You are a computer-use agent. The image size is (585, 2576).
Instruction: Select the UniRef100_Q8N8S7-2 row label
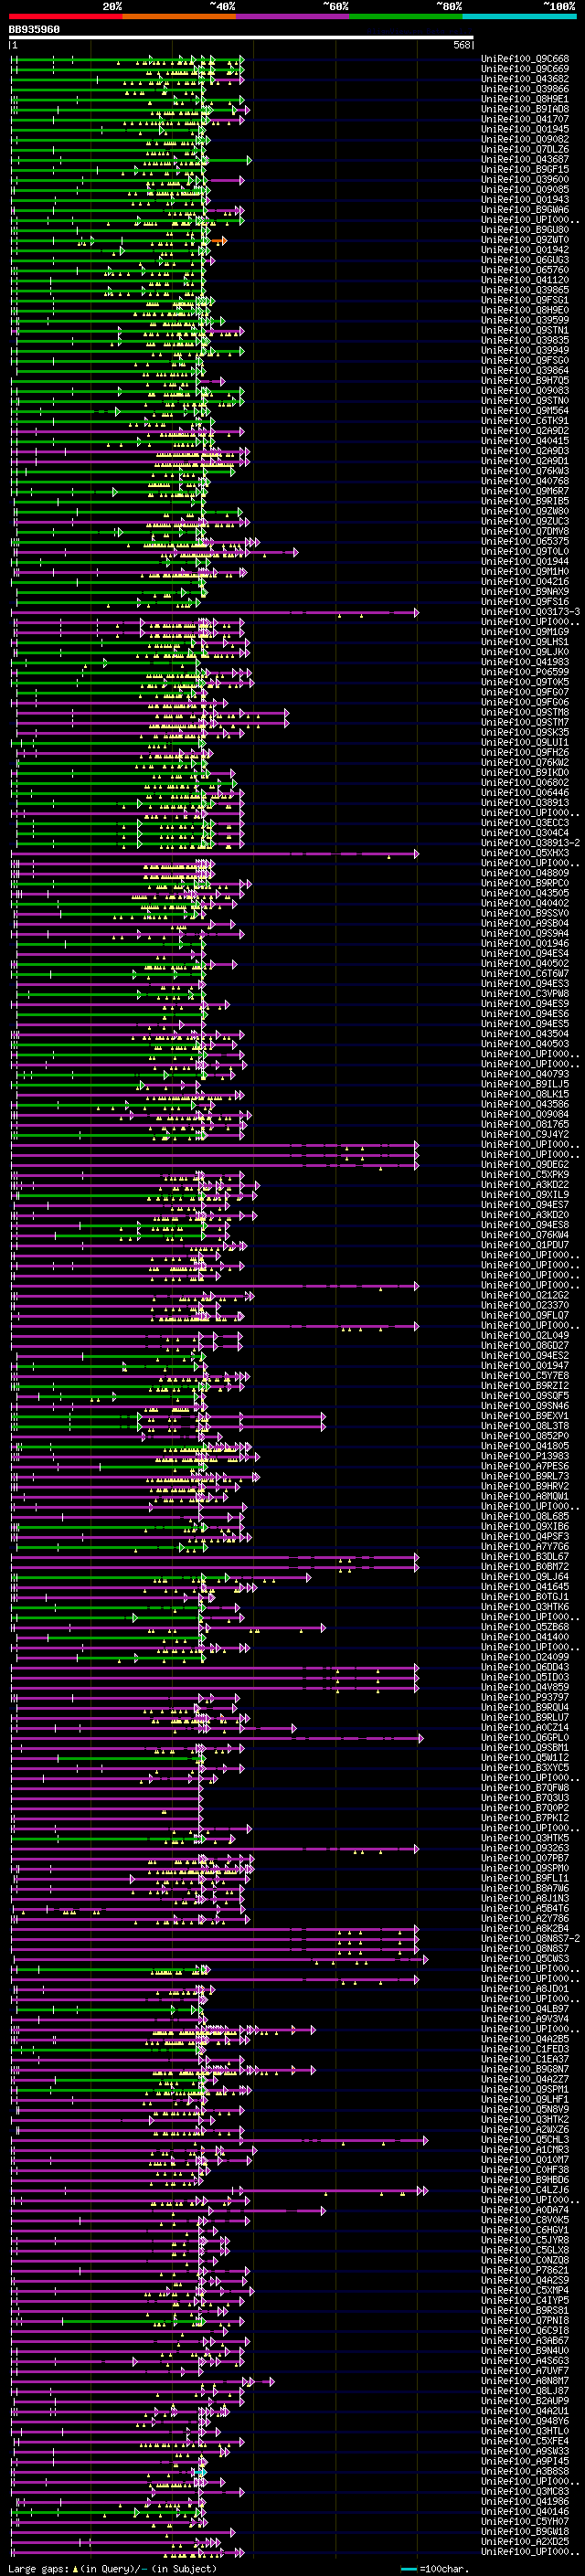[530, 1939]
